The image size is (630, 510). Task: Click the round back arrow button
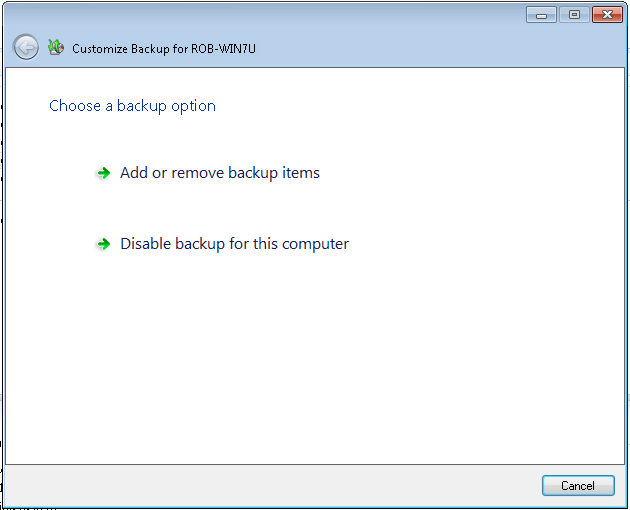(26, 47)
